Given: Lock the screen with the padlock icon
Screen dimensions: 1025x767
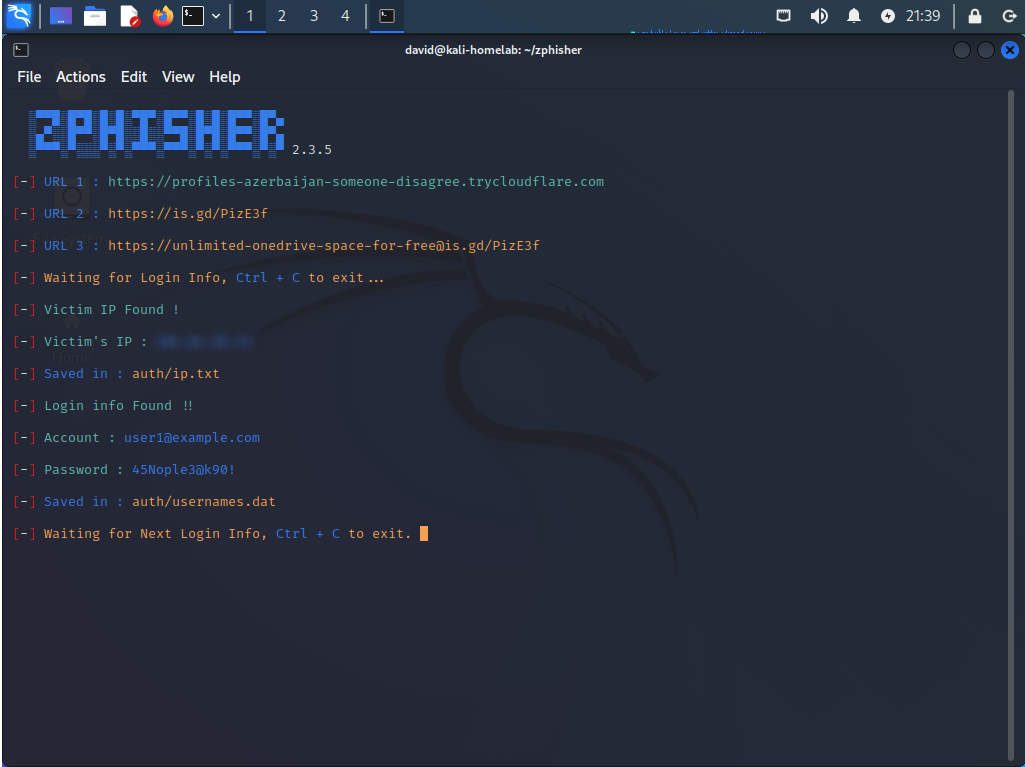Looking at the screenshot, I should [975, 16].
